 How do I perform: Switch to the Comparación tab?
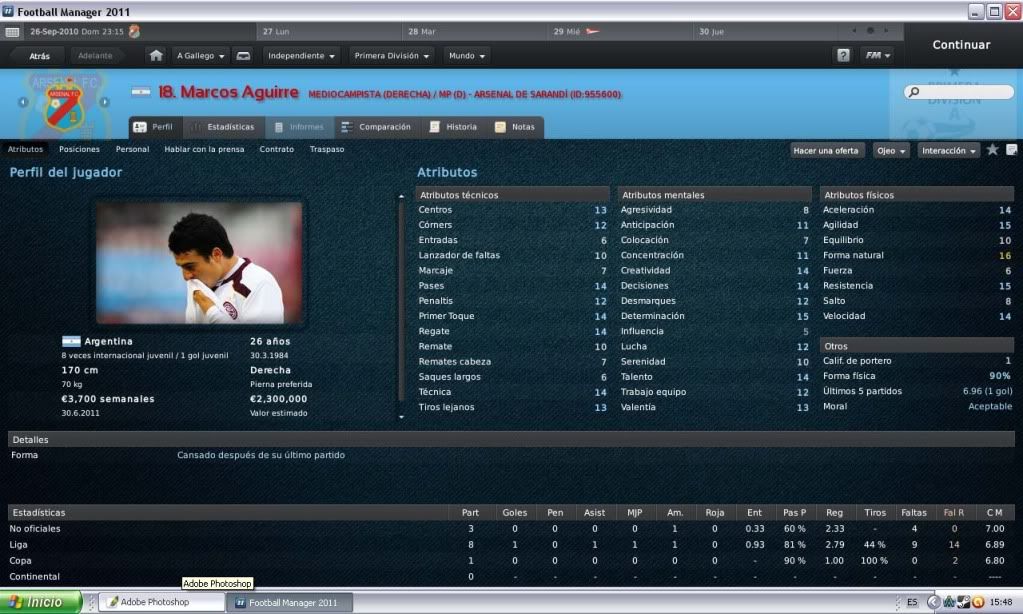click(x=376, y=127)
